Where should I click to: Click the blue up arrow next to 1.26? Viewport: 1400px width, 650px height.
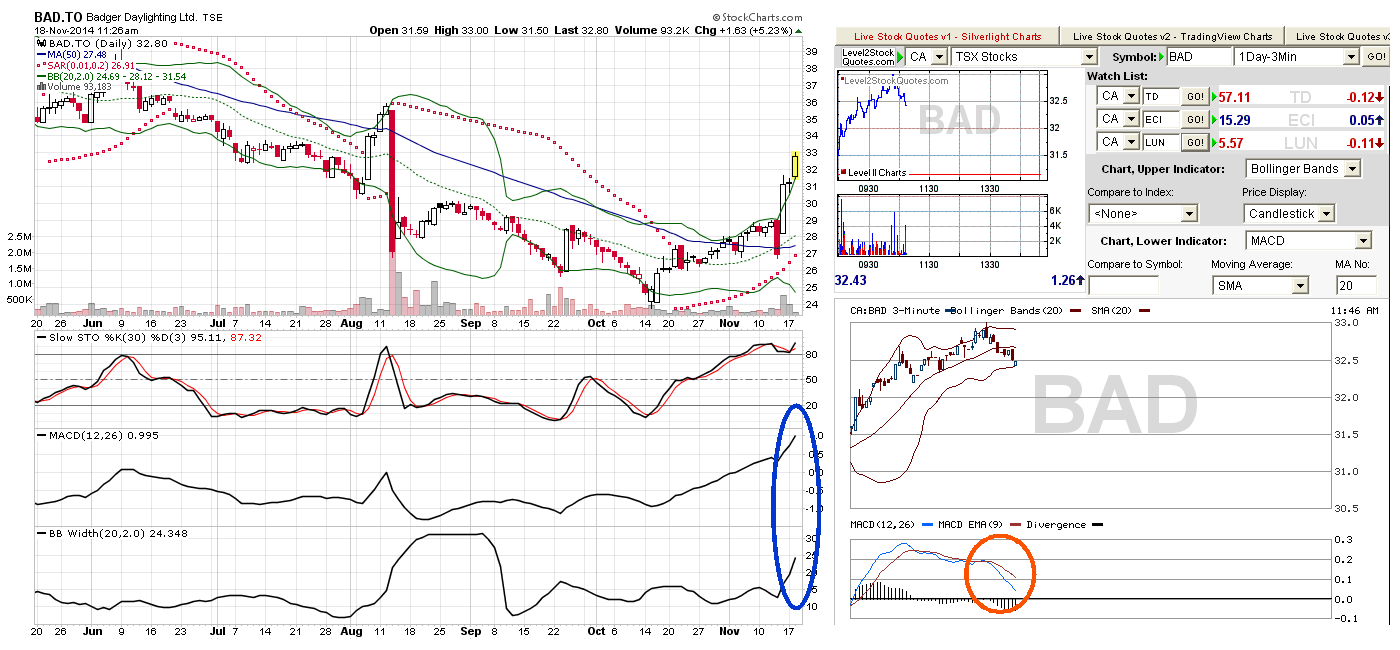pos(1081,280)
